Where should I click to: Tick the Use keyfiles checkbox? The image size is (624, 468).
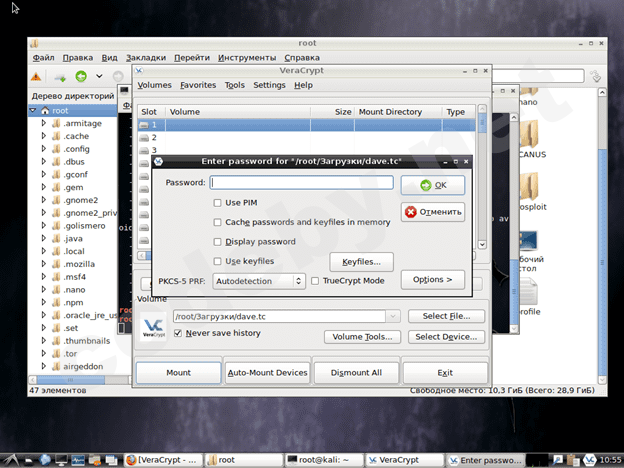pyautogui.click(x=217, y=261)
